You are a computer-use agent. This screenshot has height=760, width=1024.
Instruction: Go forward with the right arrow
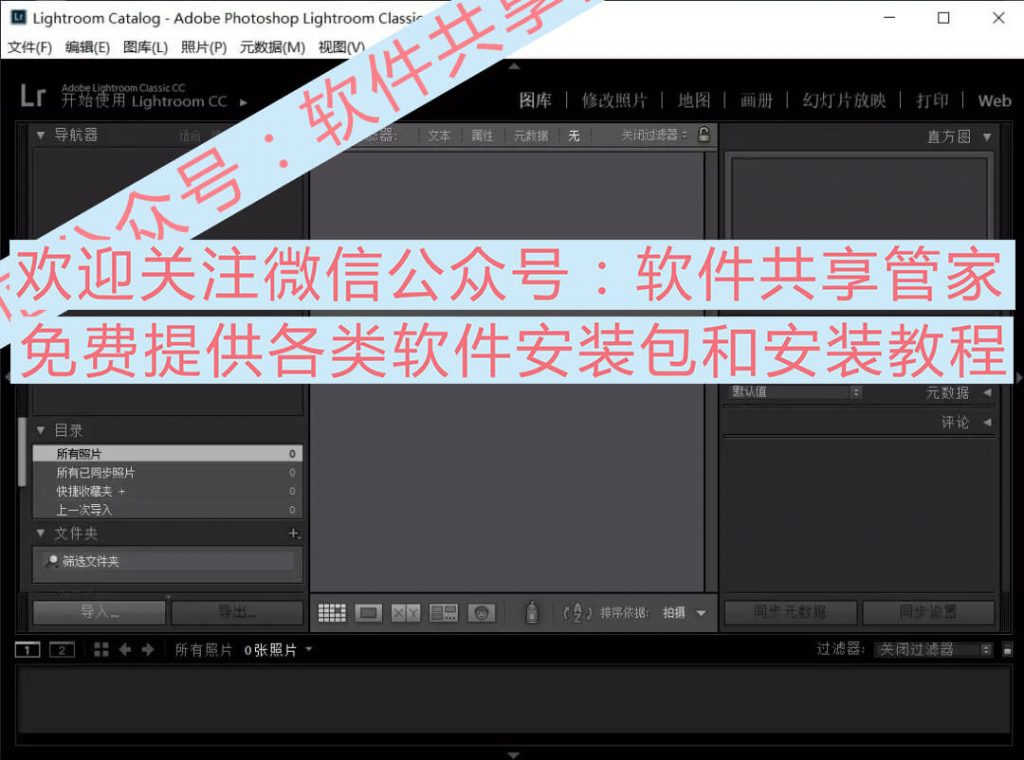point(148,650)
